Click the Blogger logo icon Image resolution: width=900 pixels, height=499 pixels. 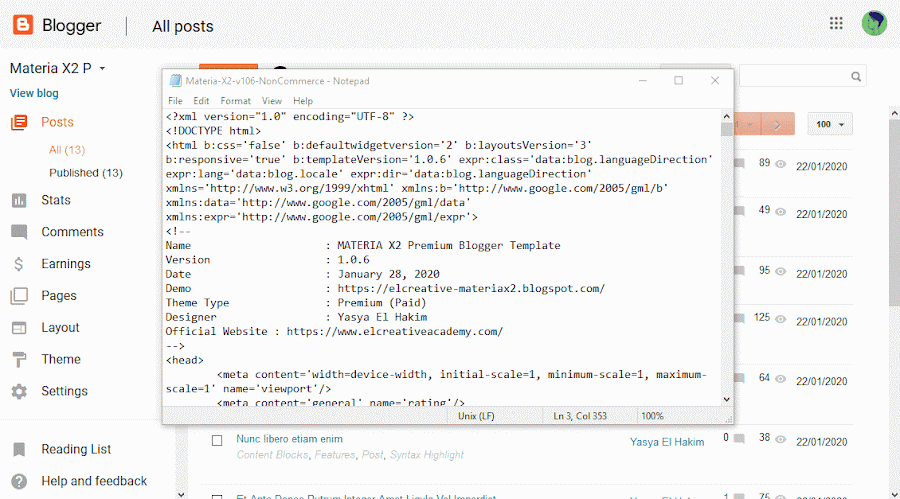(23, 25)
